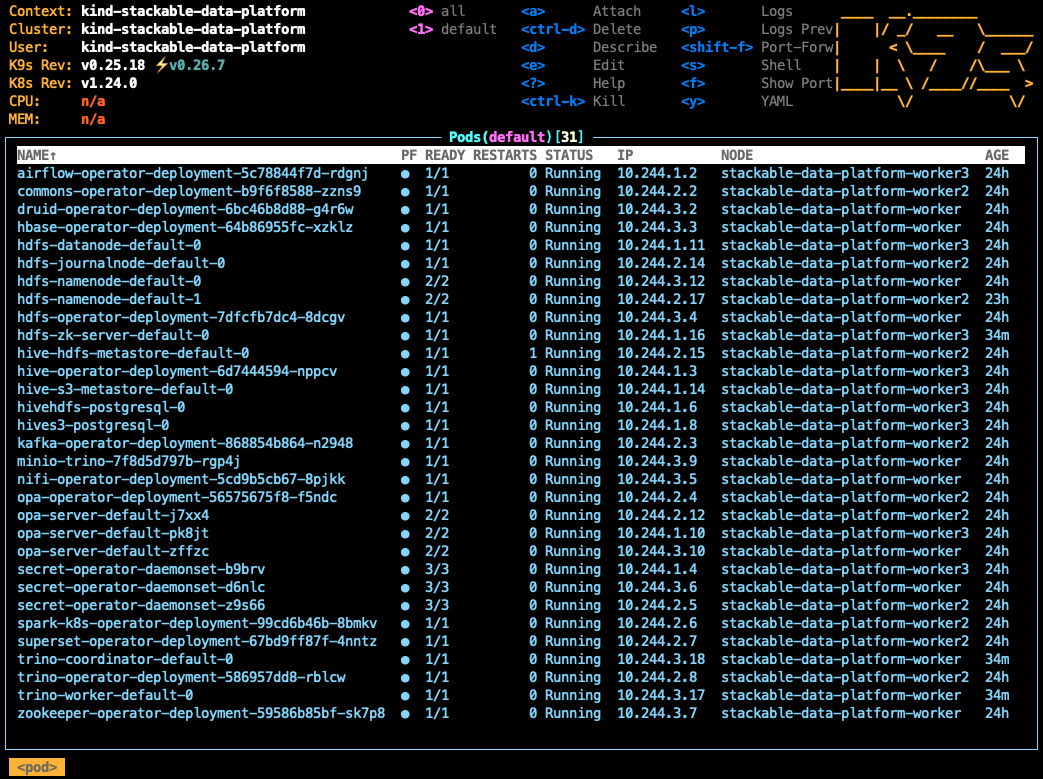Click the K8s Rev v1.24.0 value
The image size is (1043, 779).
109,83
